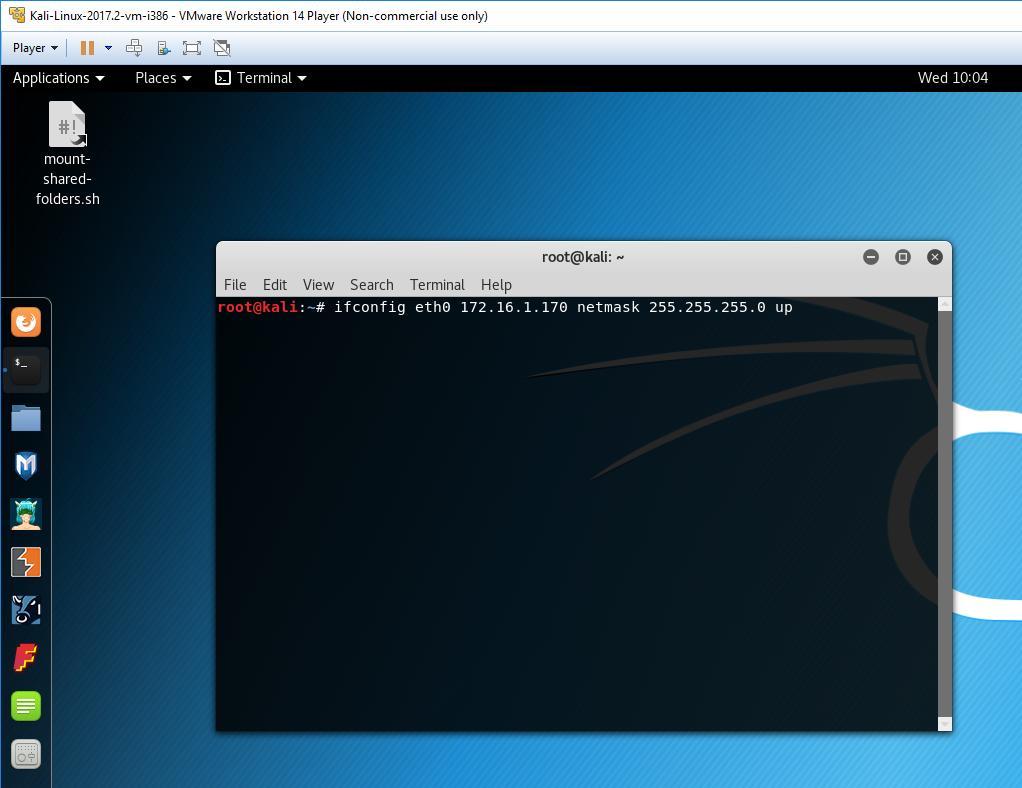Select the mount-shared-folders.sh desktop file
Screen dimensions: 1022x788
pos(67,154)
